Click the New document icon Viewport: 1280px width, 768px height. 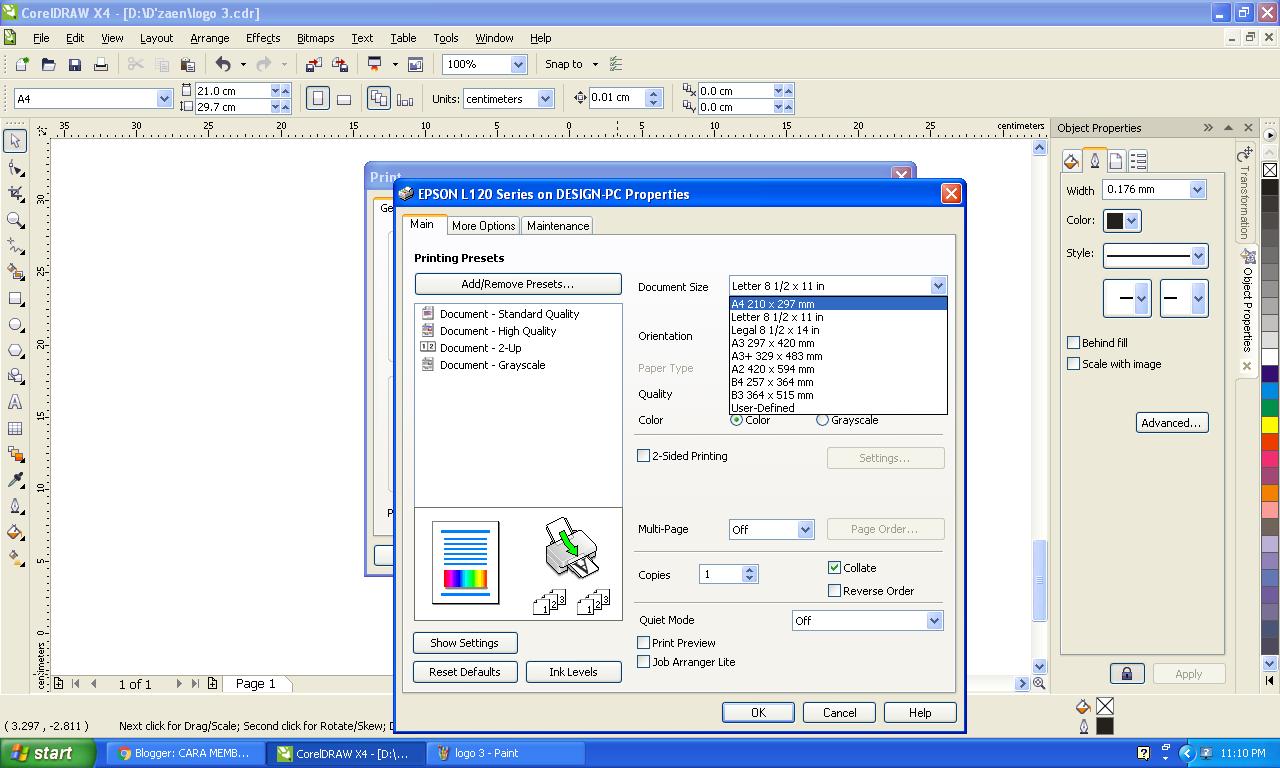pyautogui.click(x=22, y=64)
